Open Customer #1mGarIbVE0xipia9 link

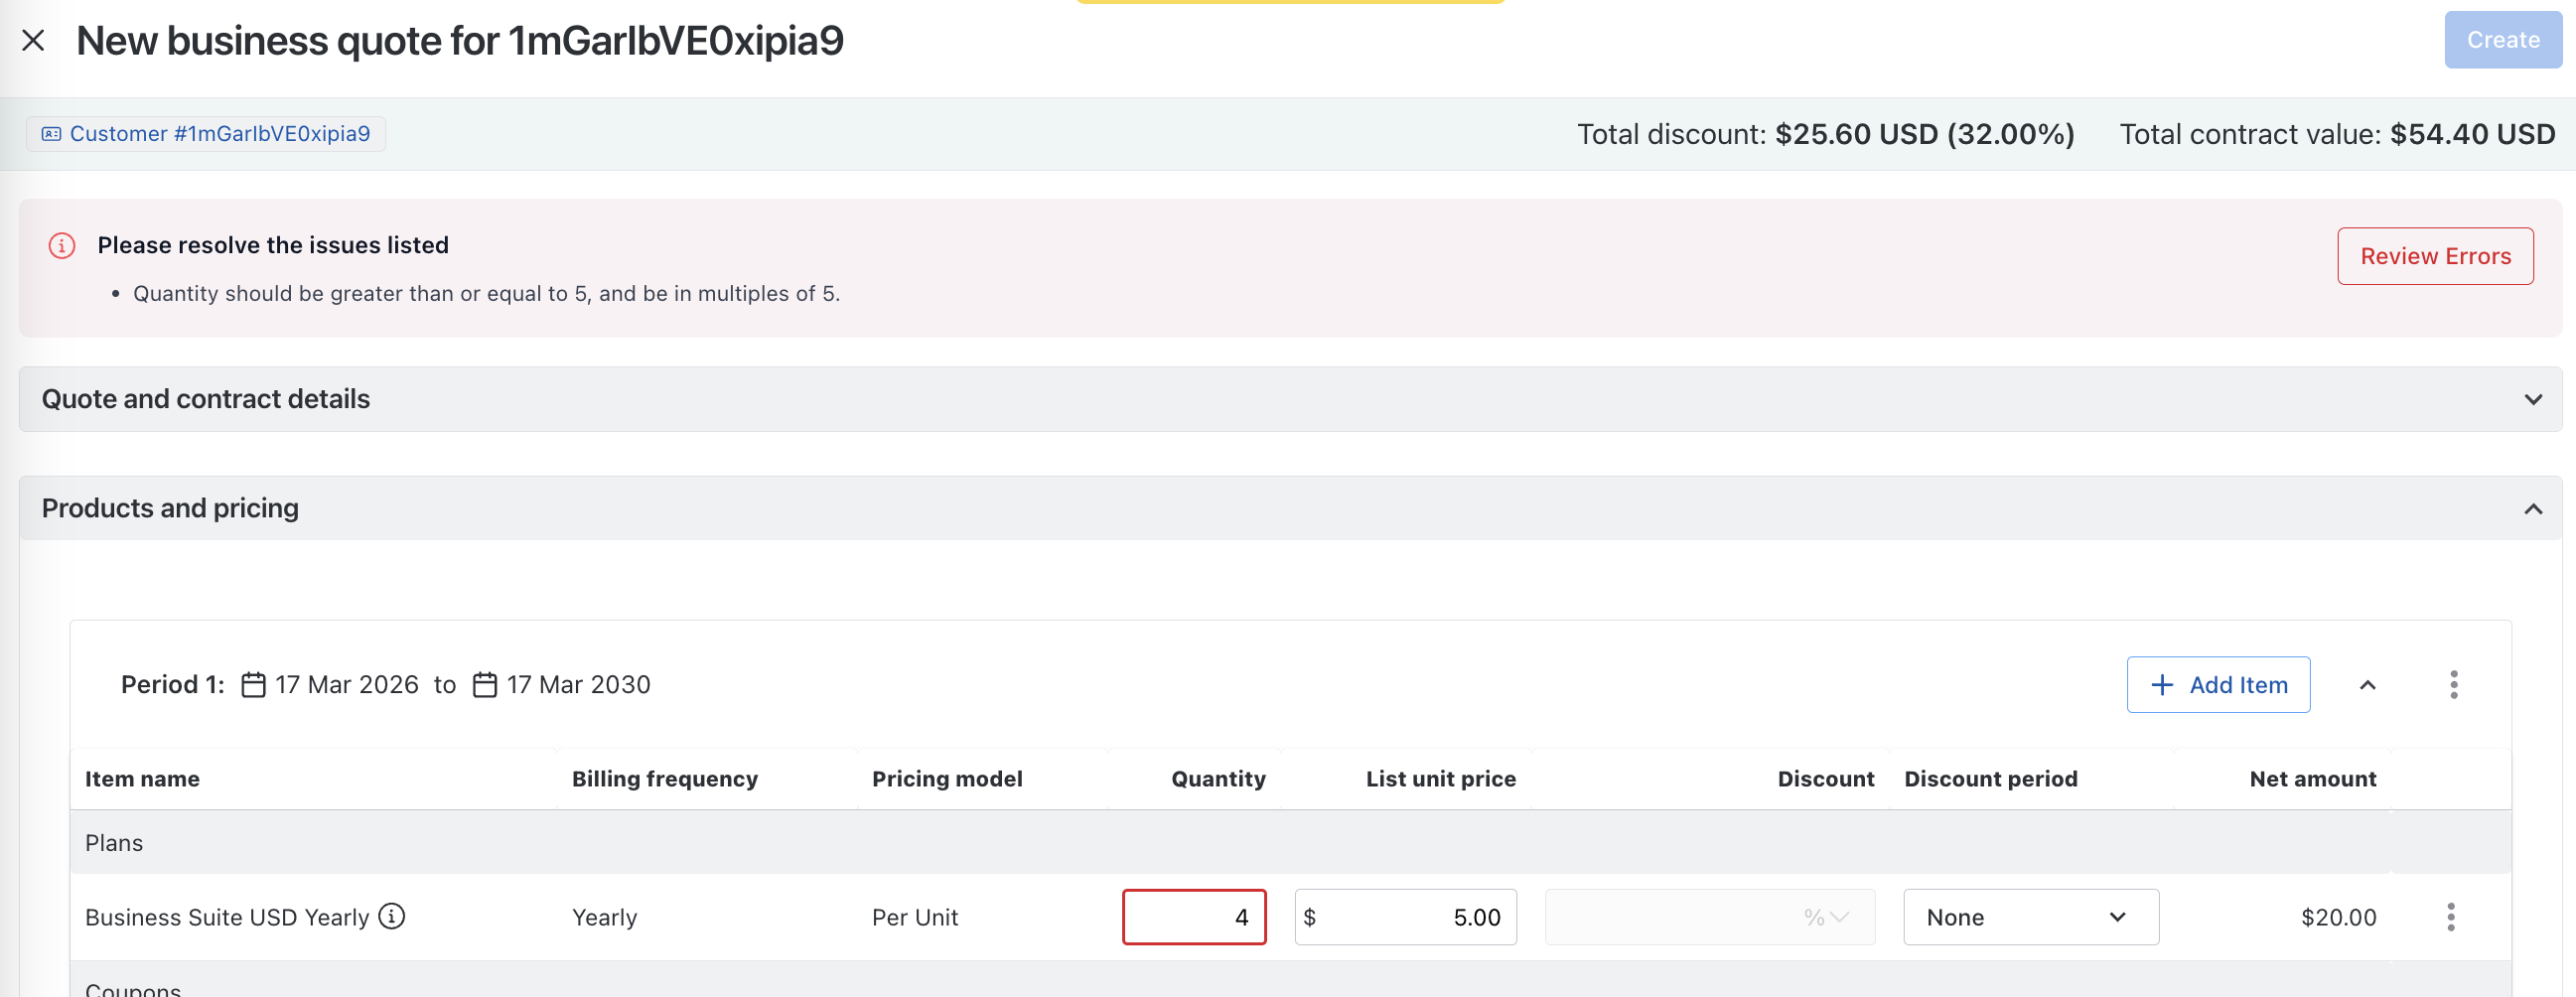219,134
